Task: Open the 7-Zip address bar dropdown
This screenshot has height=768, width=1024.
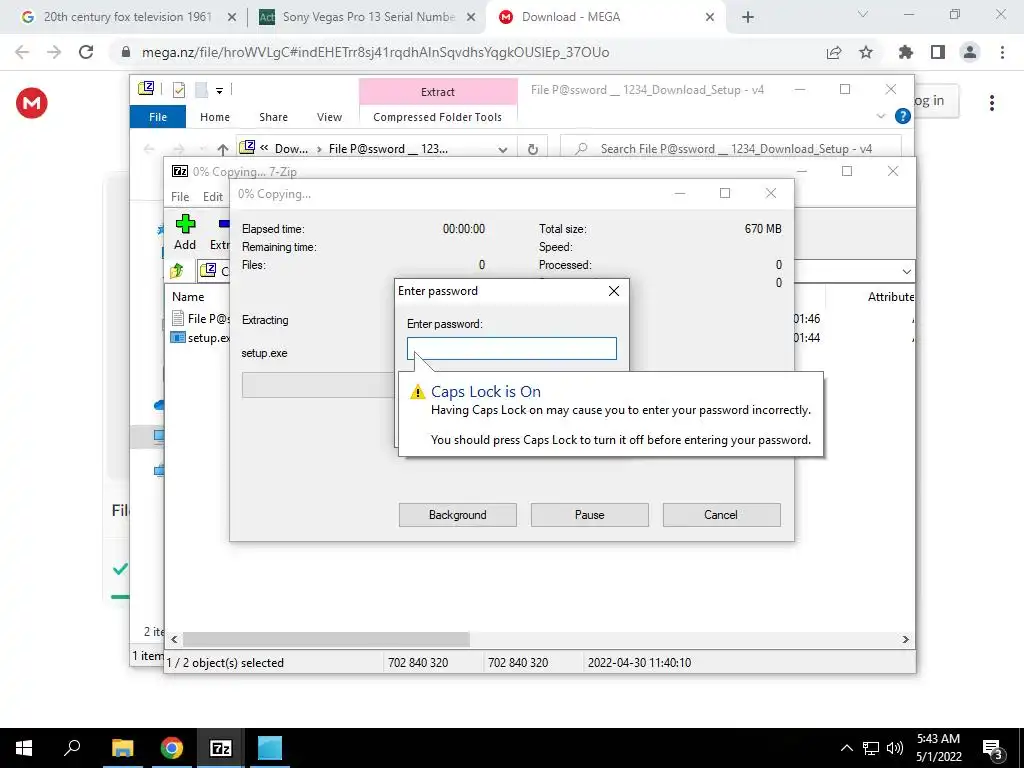Action: 906,271
